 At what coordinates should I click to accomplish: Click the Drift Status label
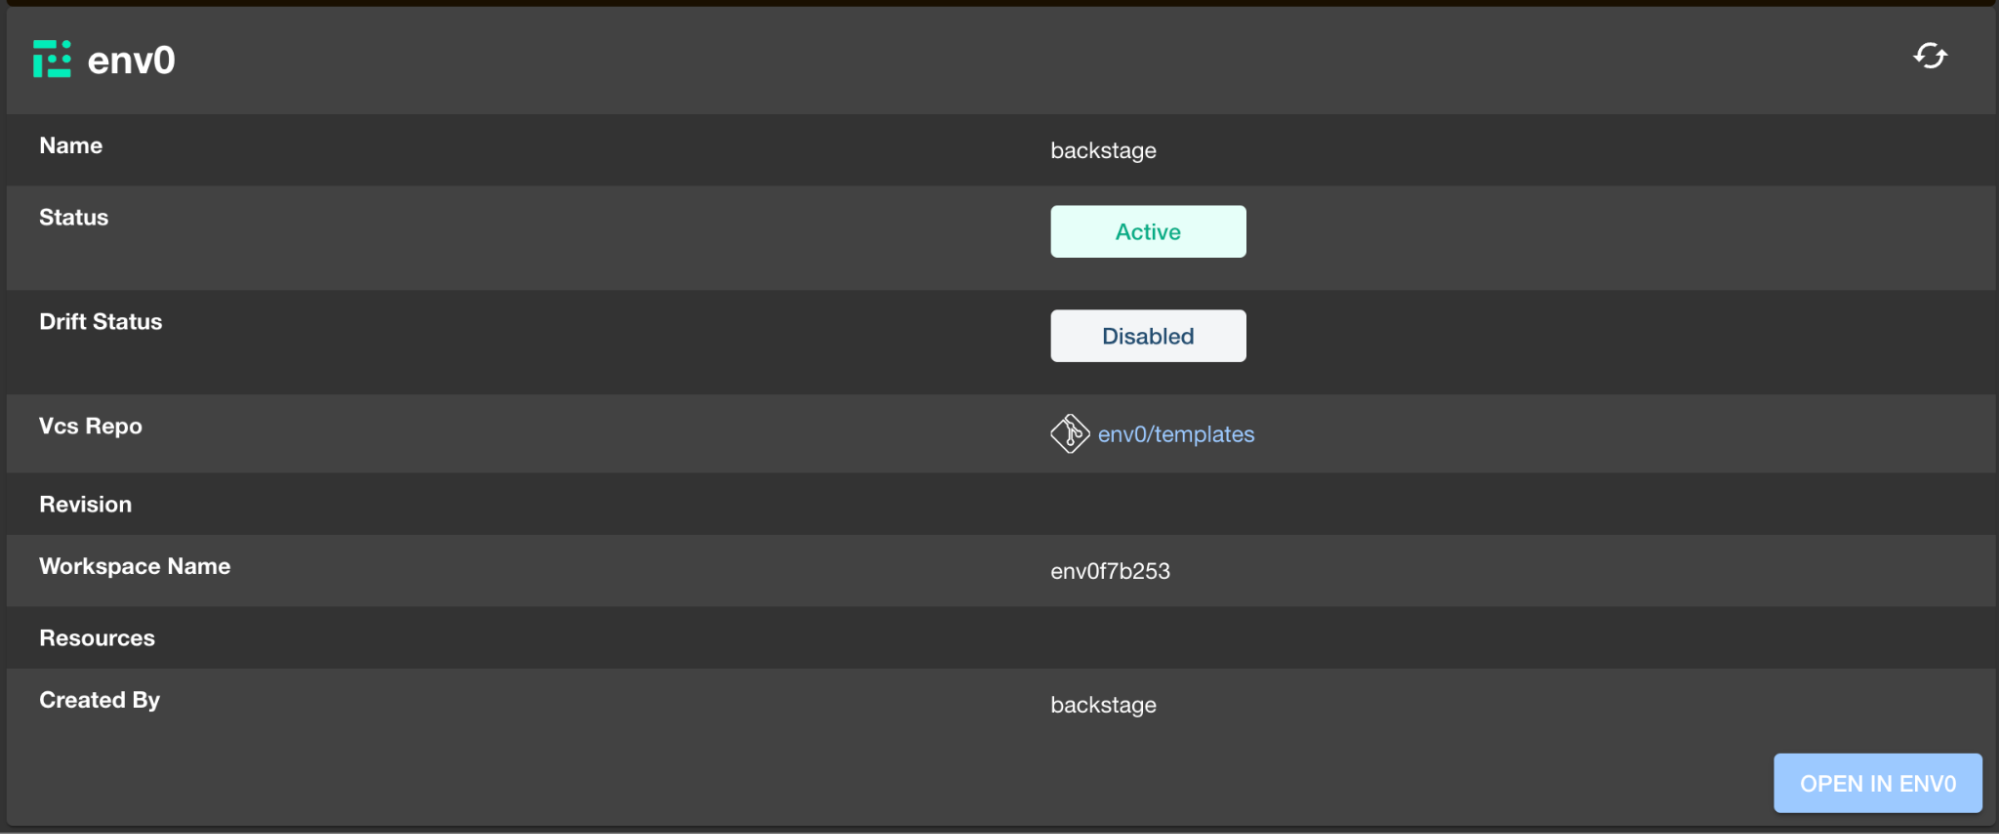point(101,322)
